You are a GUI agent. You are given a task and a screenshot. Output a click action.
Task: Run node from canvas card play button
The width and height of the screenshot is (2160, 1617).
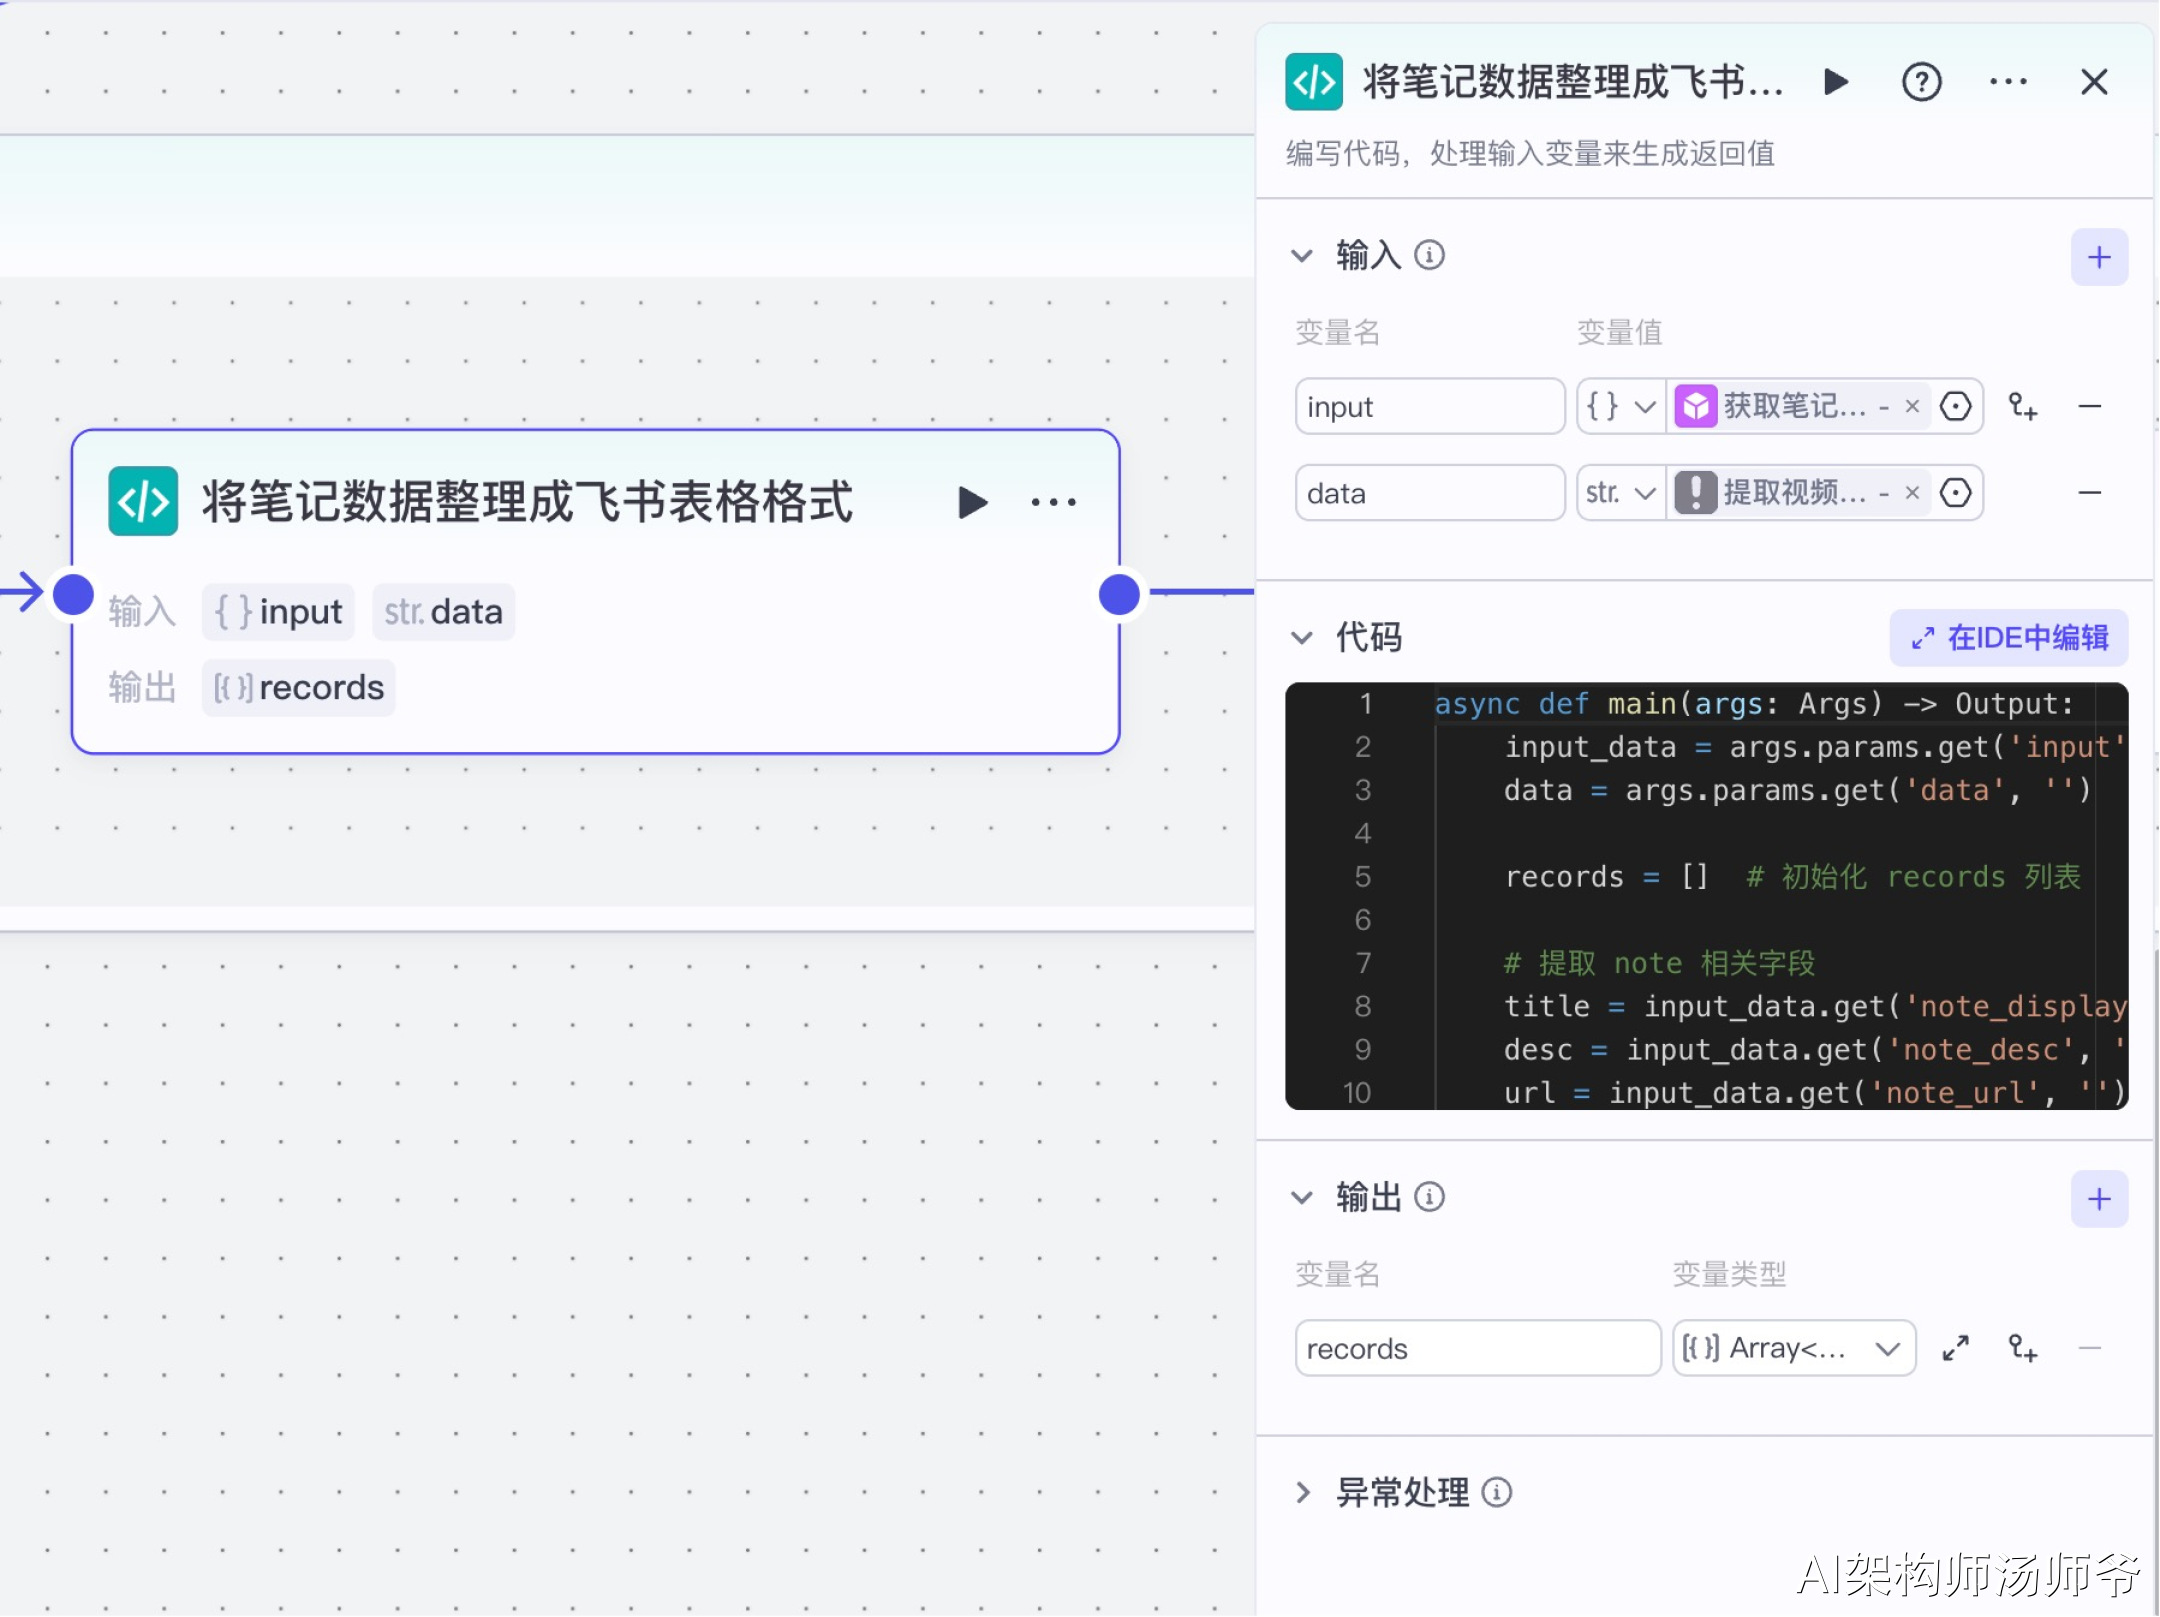click(x=972, y=502)
